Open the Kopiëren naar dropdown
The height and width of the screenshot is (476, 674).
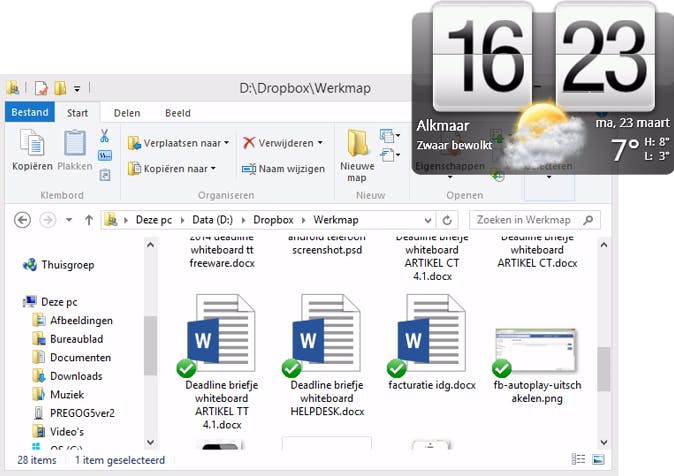(172, 169)
